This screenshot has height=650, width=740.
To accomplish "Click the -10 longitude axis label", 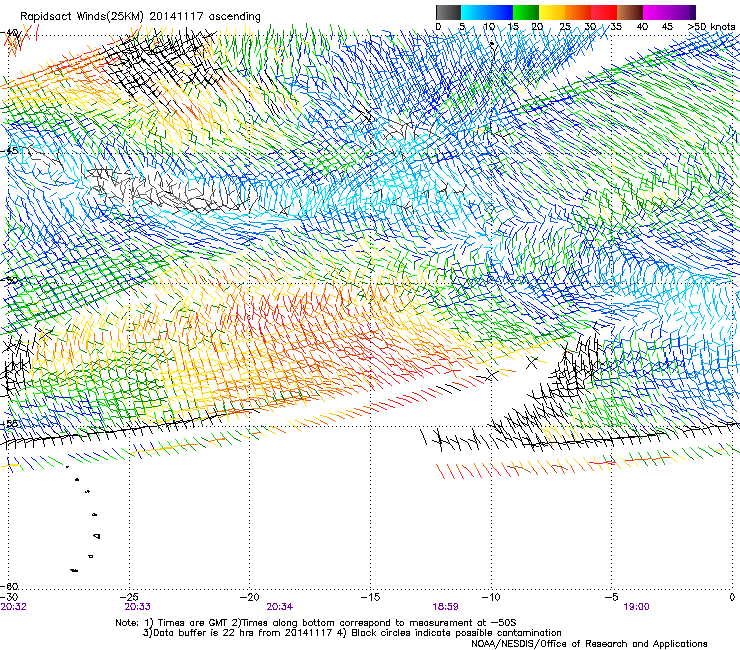I will click(x=491, y=597).
